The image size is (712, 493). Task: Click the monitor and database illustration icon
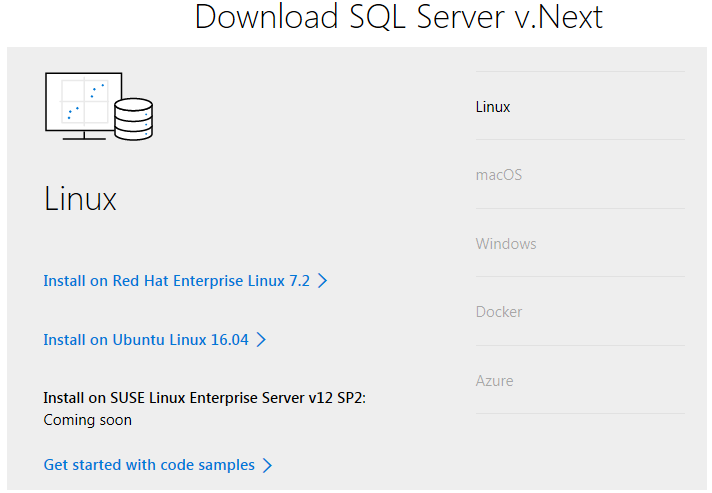99,106
